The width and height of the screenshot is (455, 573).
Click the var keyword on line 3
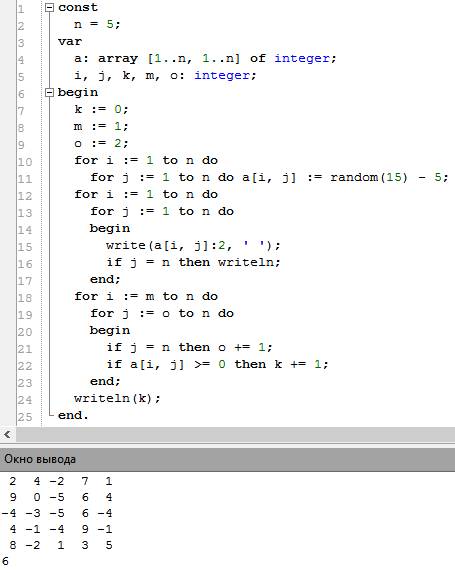(69, 42)
